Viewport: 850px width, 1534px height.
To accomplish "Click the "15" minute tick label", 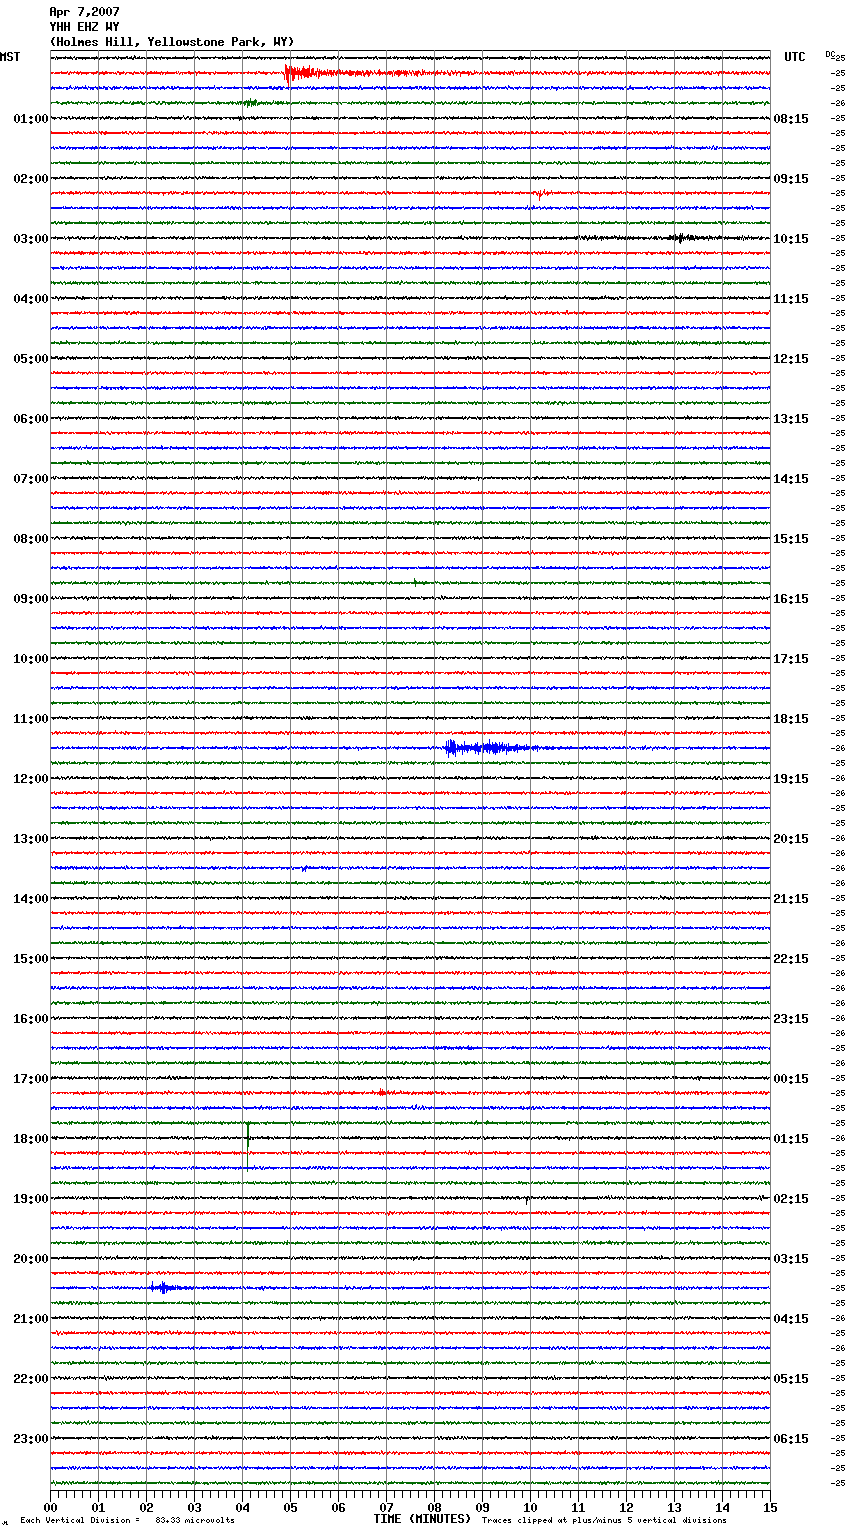I will [x=770, y=1507].
